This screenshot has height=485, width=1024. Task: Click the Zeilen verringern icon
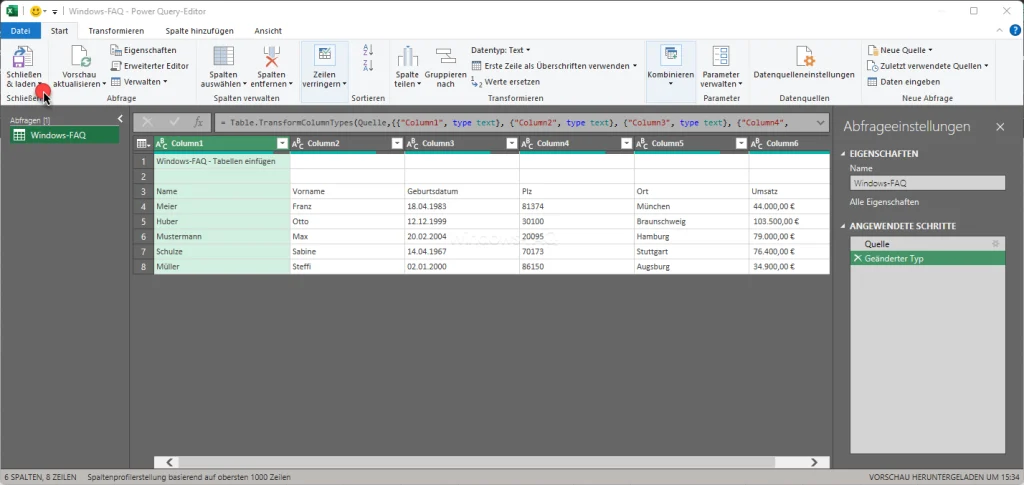coord(325,56)
